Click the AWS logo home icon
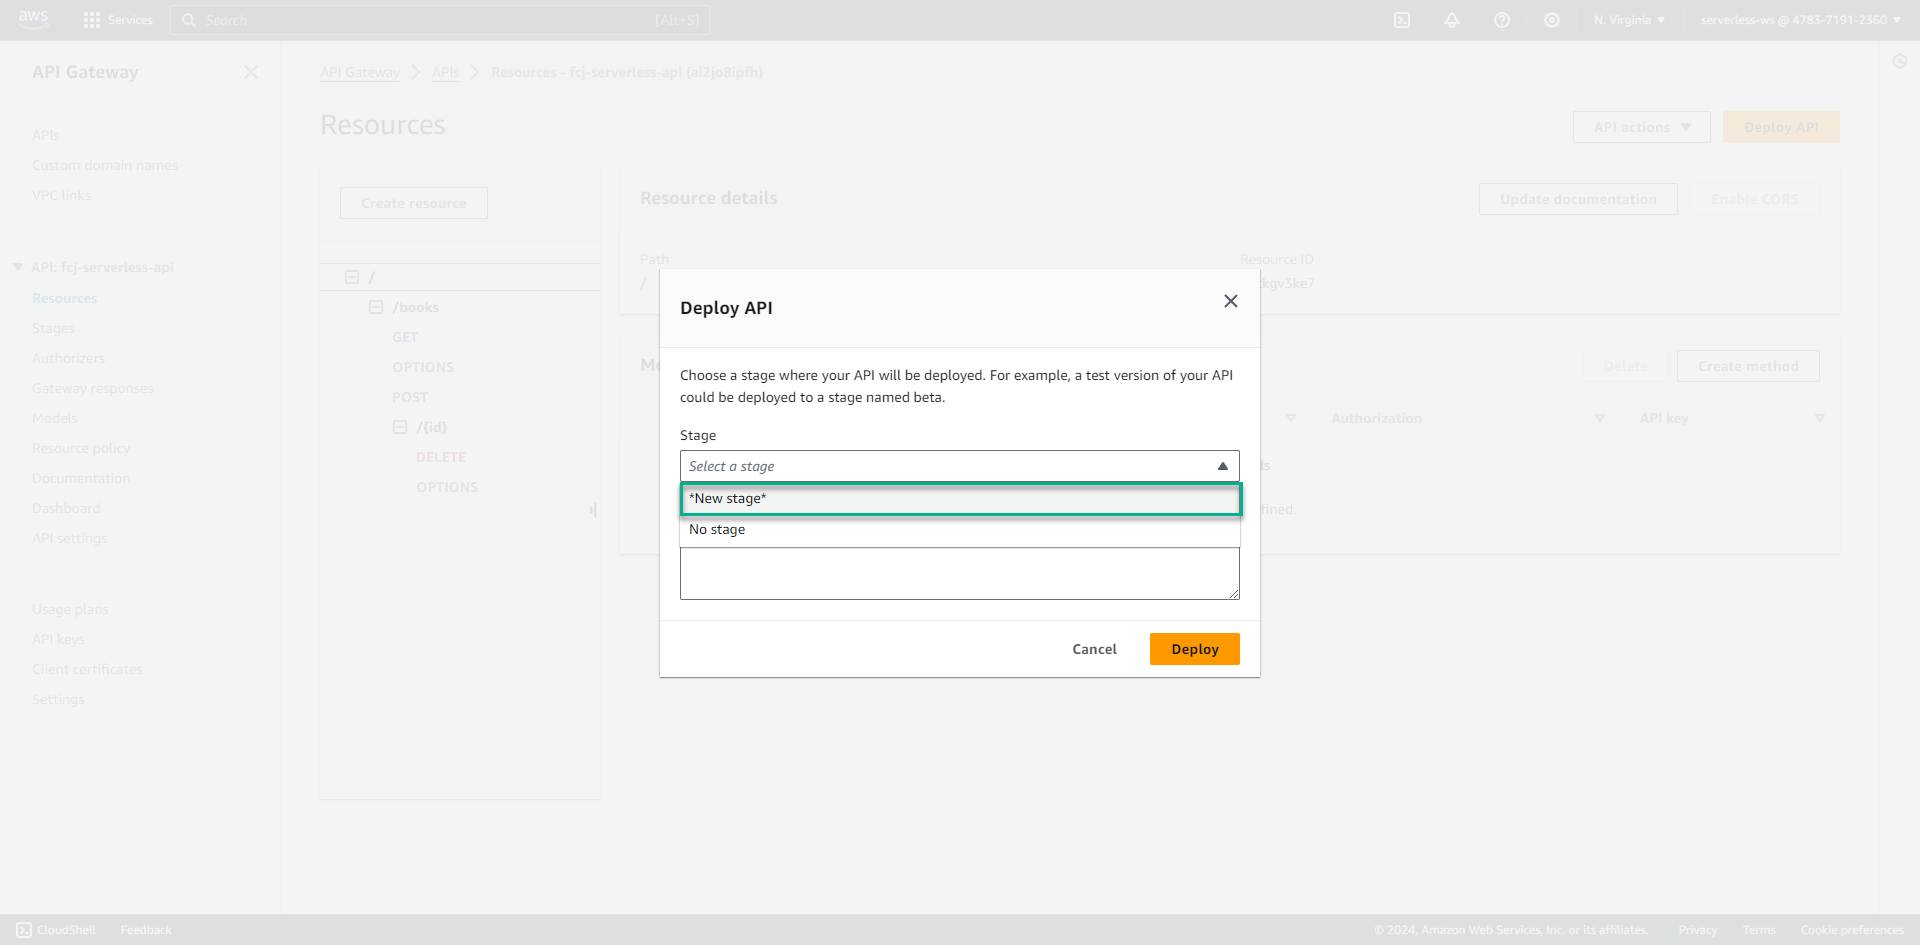This screenshot has height=945, width=1920. pos(33,19)
